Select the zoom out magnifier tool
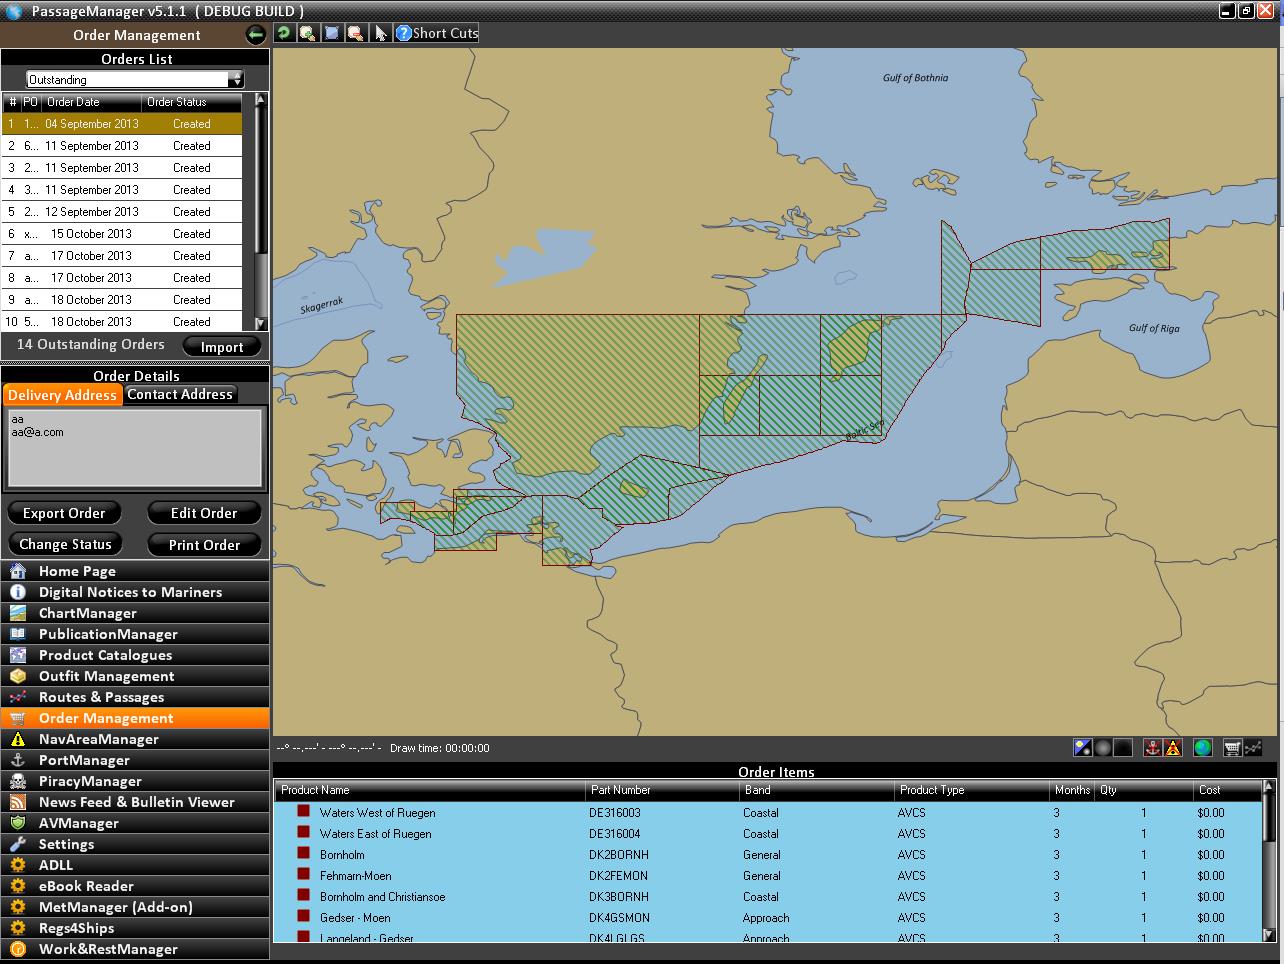1284x964 pixels. coord(356,33)
